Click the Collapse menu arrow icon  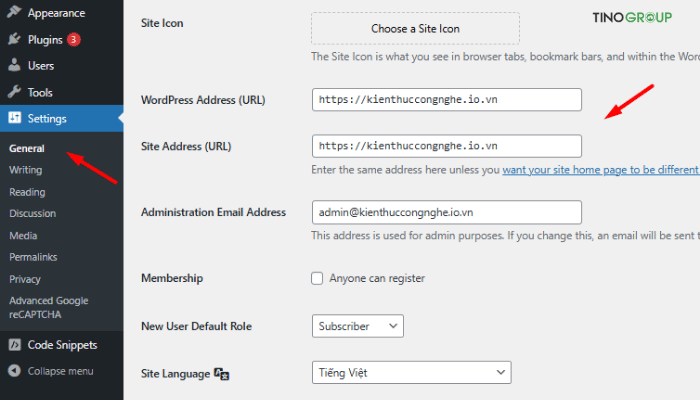14,371
